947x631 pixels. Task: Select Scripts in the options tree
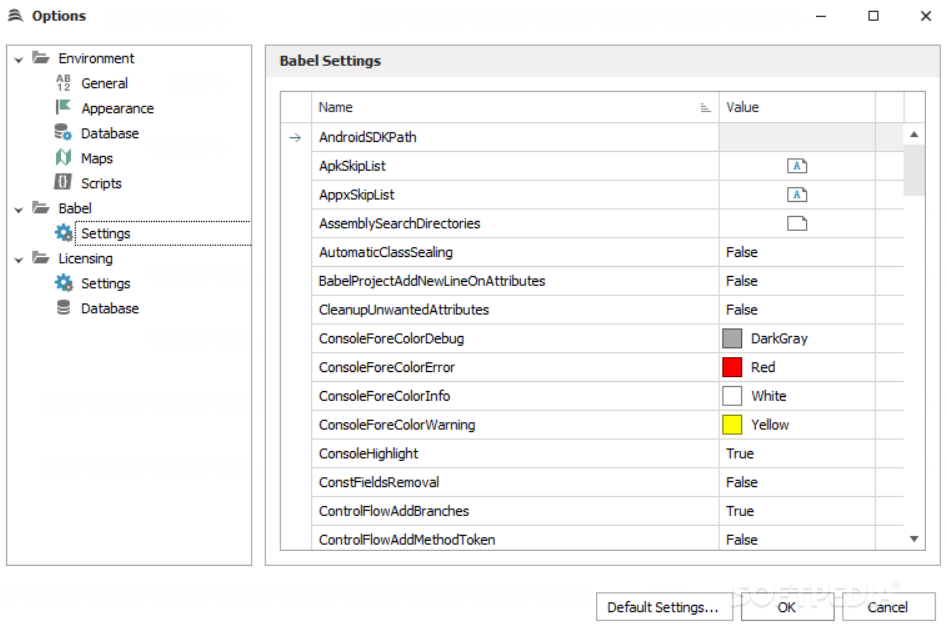101,183
